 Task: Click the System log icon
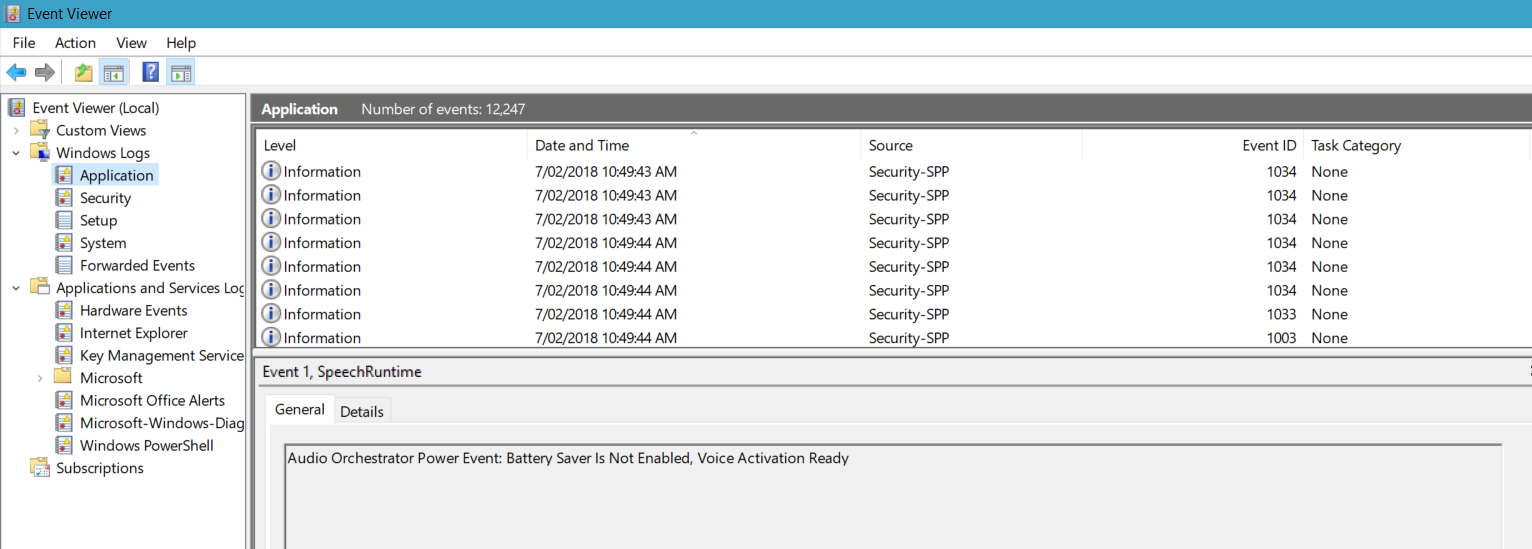pyautogui.click(x=64, y=243)
